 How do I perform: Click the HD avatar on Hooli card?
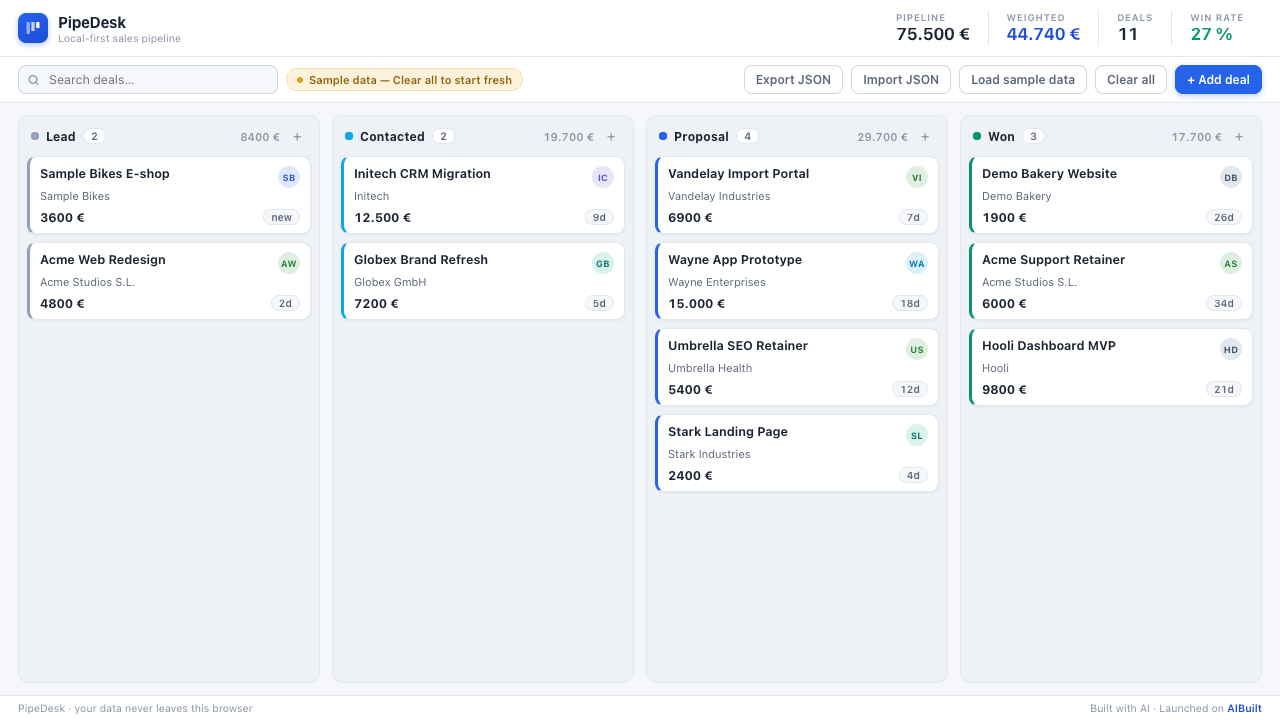(1231, 349)
